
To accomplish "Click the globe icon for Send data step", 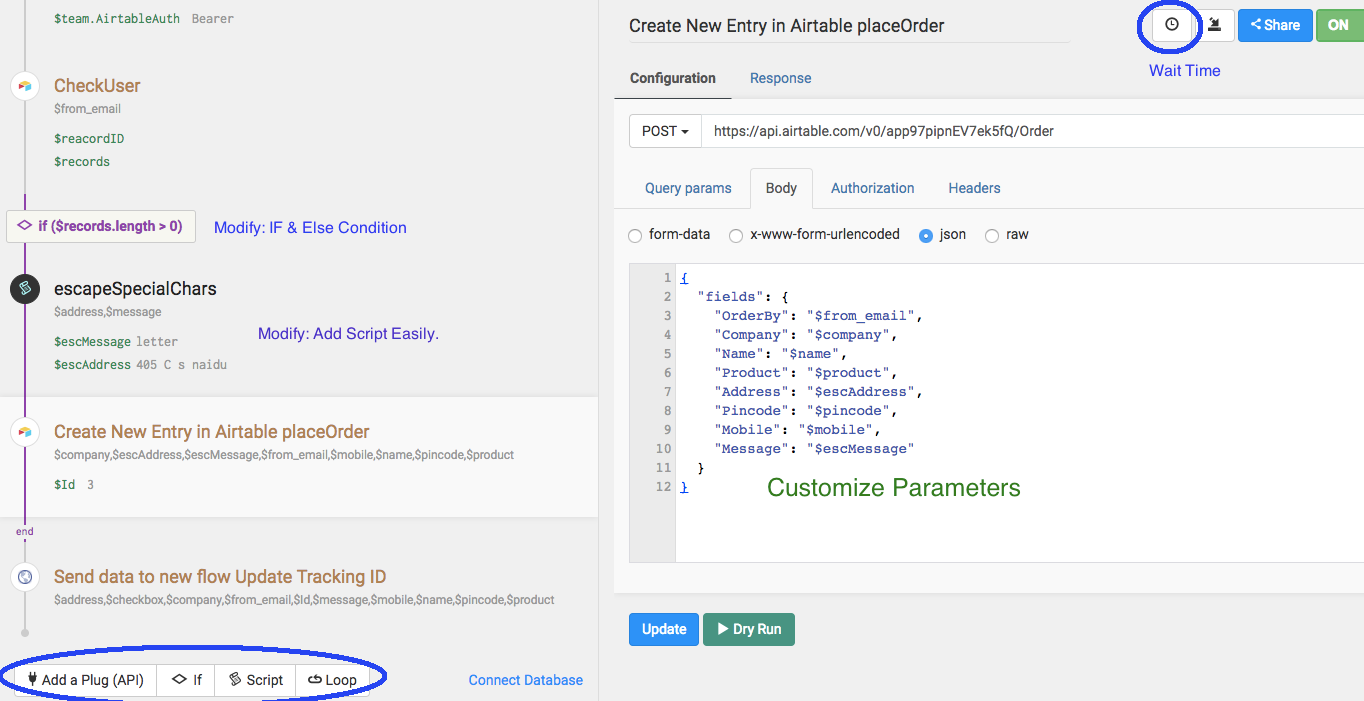I will tap(25, 577).
